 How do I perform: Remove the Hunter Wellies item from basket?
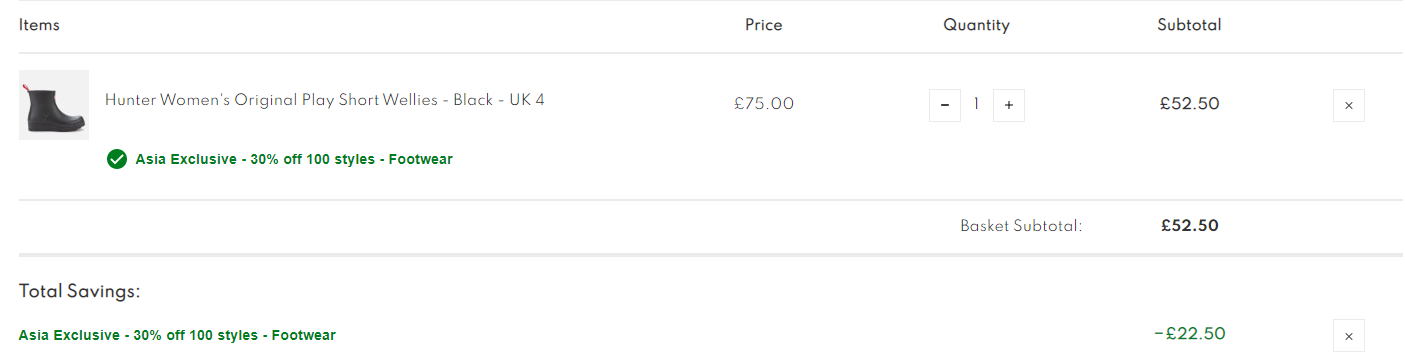click(1348, 105)
